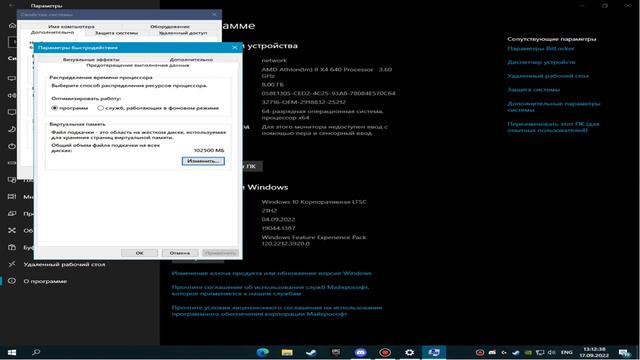Click the red record app taskbar icon
The height and width of the screenshot is (360, 640).
(385, 352)
